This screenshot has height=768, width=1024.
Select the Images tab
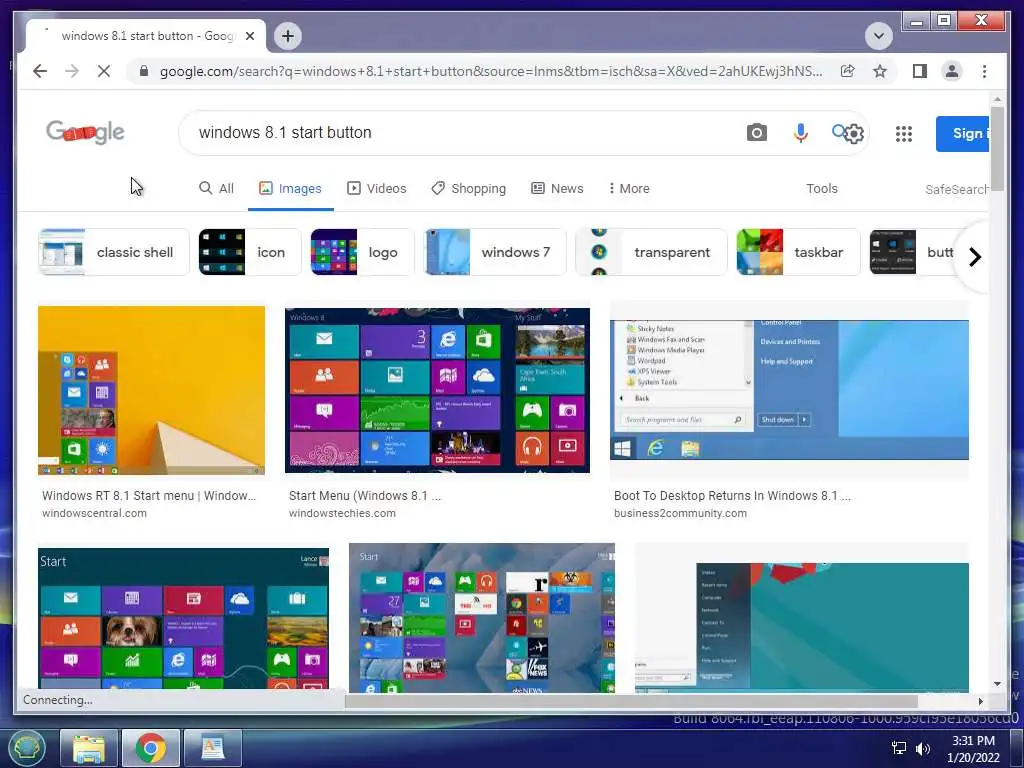coord(291,188)
